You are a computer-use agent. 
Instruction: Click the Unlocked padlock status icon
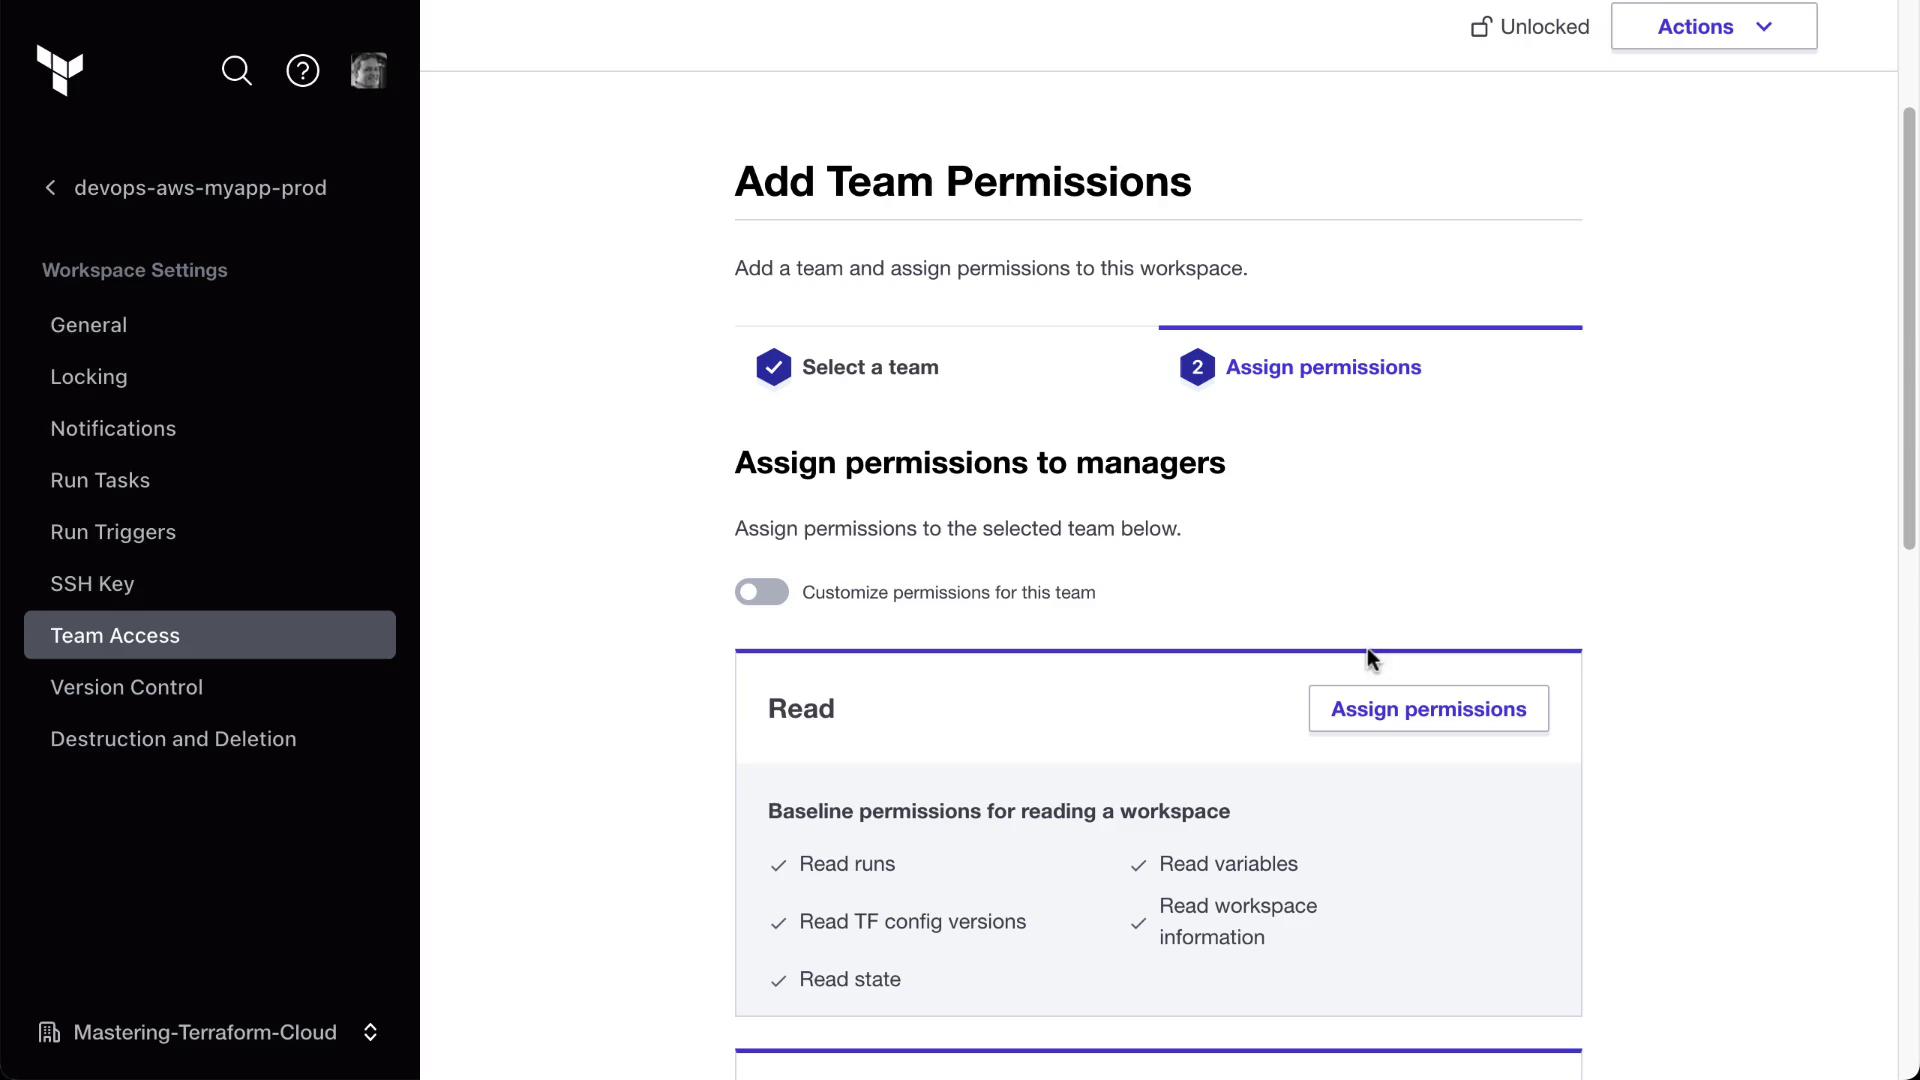point(1481,27)
